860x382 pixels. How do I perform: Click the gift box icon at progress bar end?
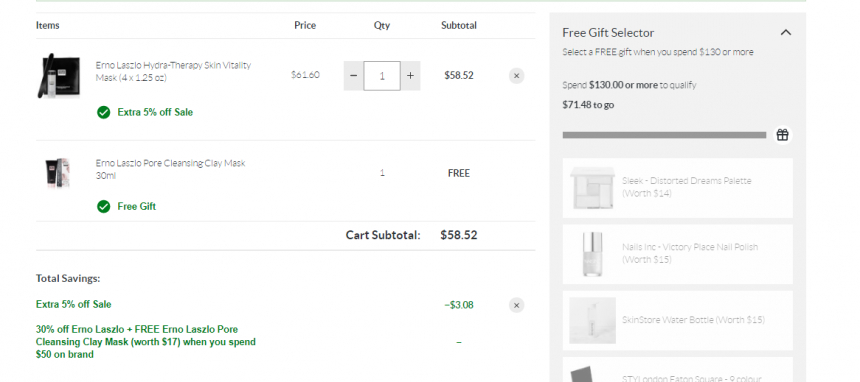783,135
